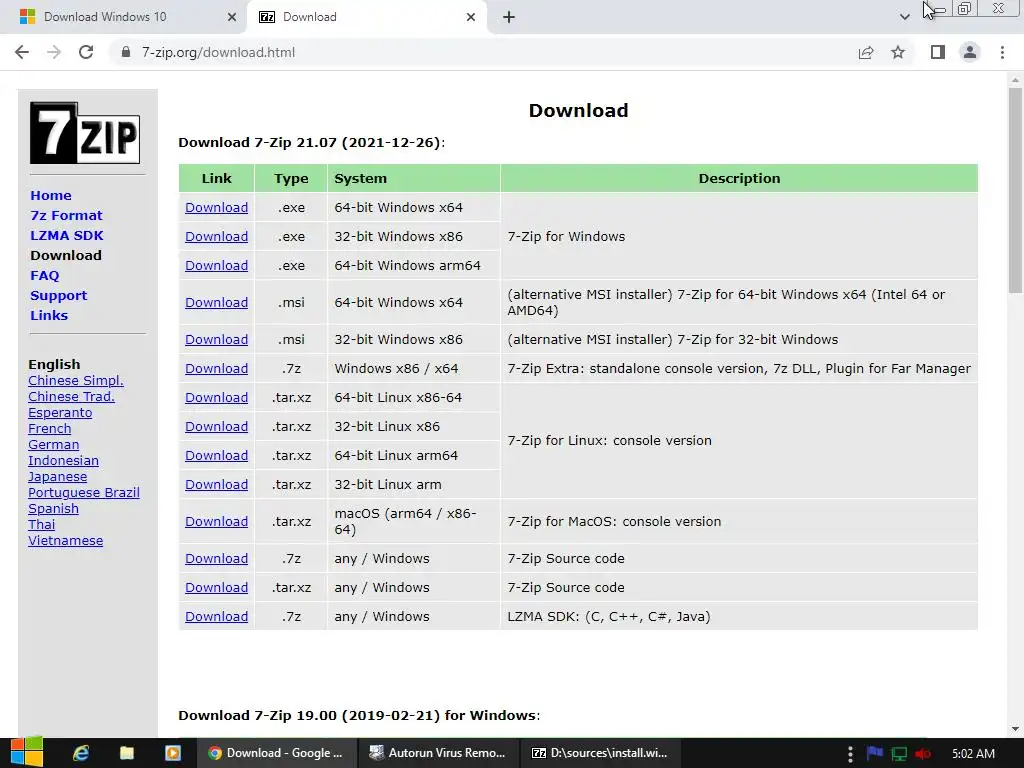
Task: Open the LZMA SDK sidebar link
Action: tap(67, 235)
